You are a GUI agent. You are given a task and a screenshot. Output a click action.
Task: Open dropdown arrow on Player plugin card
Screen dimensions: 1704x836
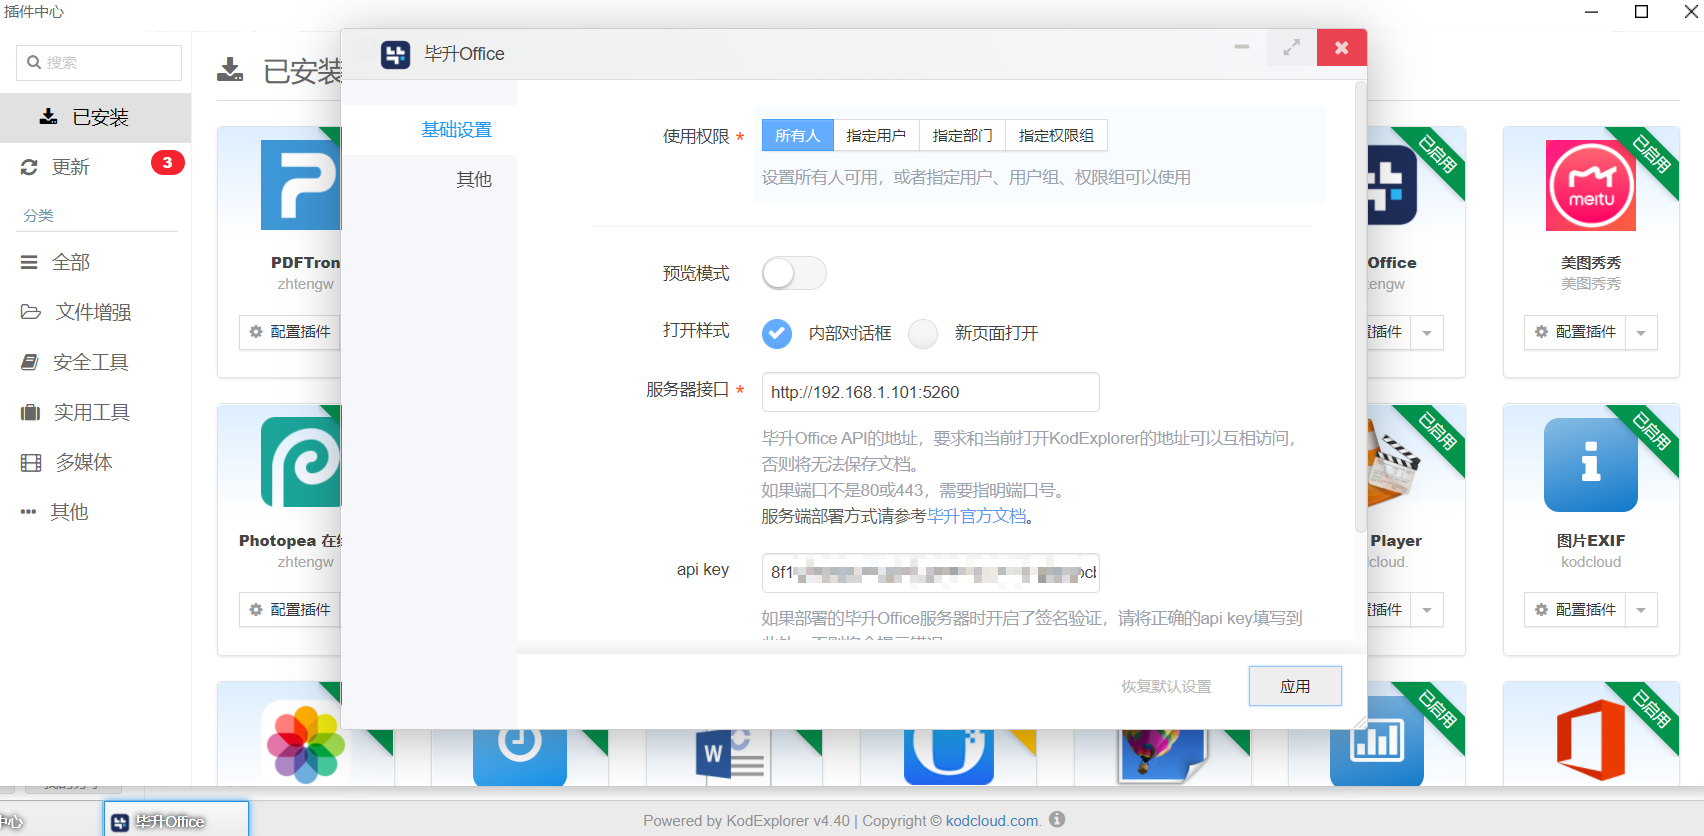click(1427, 610)
